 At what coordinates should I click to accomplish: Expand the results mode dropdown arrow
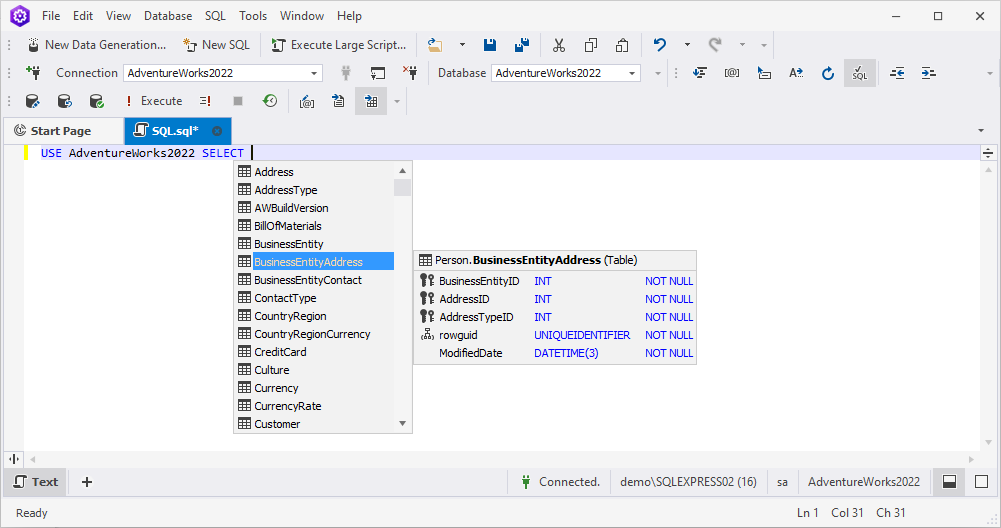396,101
